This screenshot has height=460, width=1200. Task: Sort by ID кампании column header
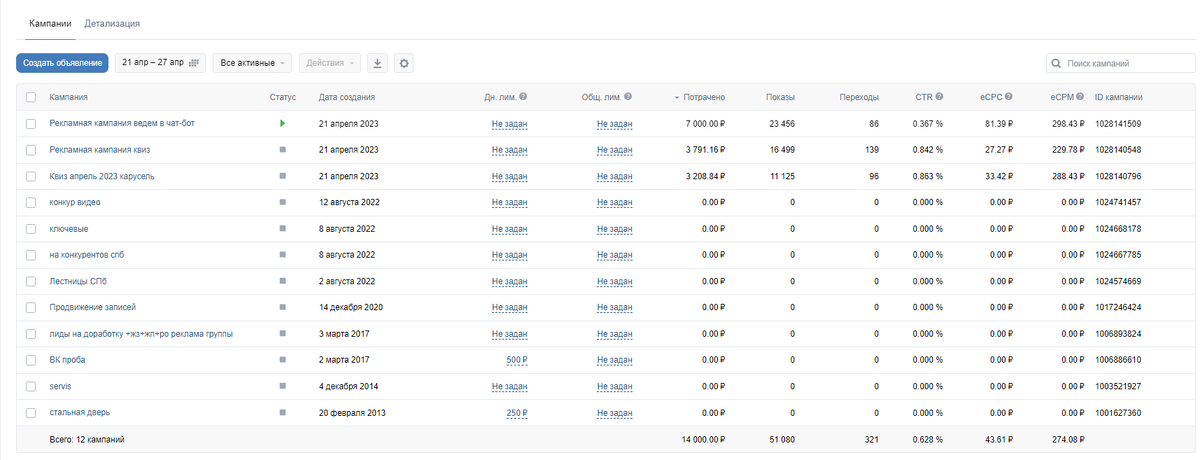coord(1119,97)
